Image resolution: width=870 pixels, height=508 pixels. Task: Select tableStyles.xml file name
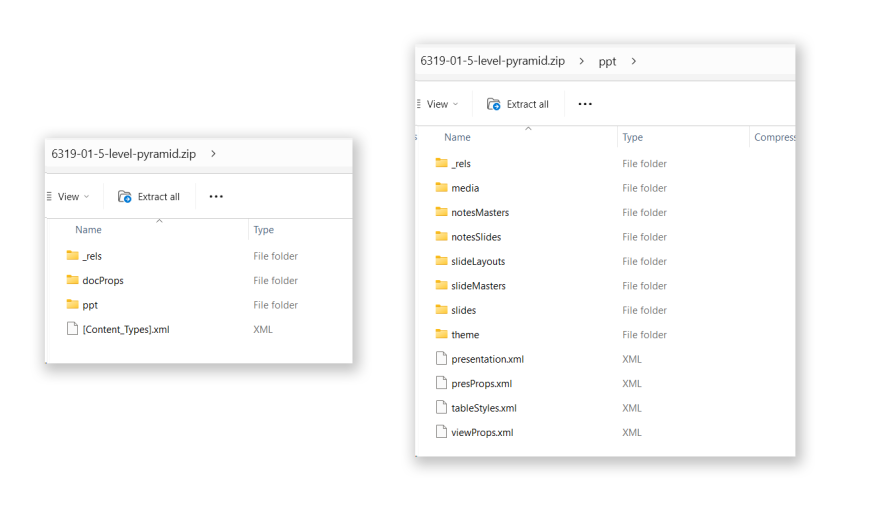click(484, 408)
